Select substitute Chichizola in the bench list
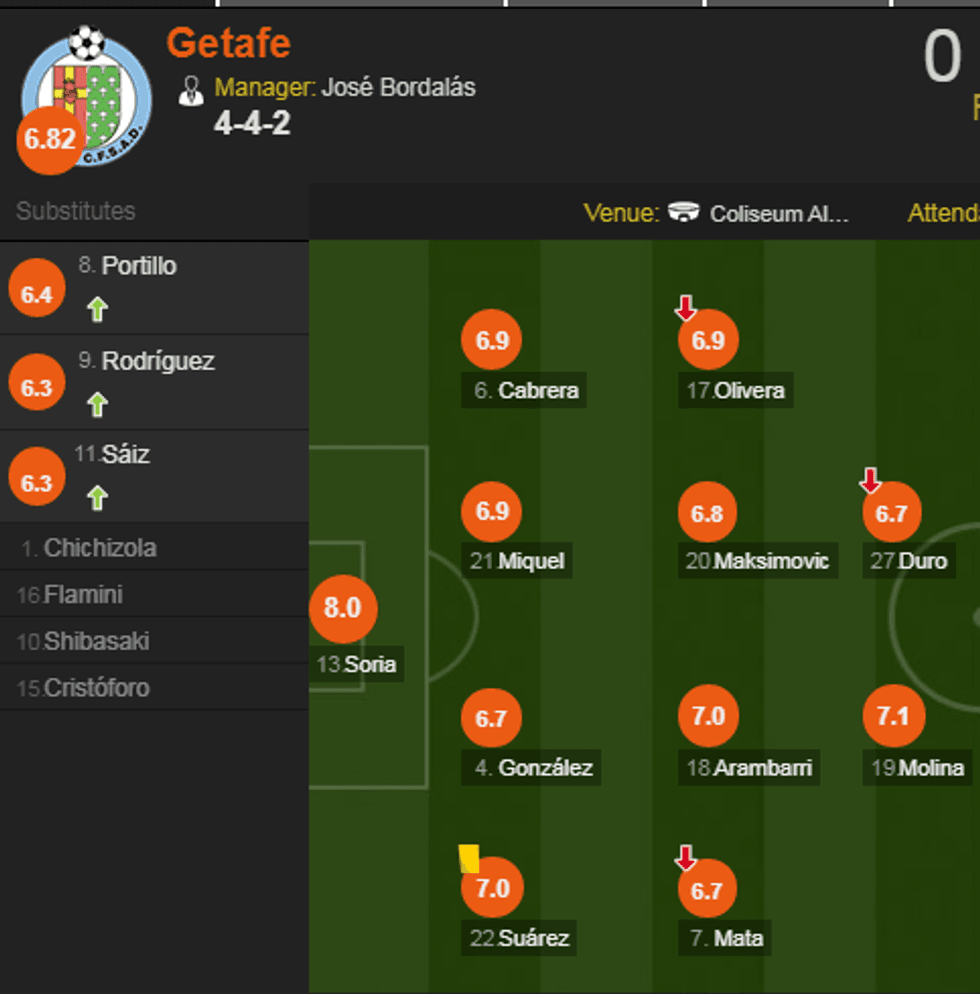 tap(100, 548)
